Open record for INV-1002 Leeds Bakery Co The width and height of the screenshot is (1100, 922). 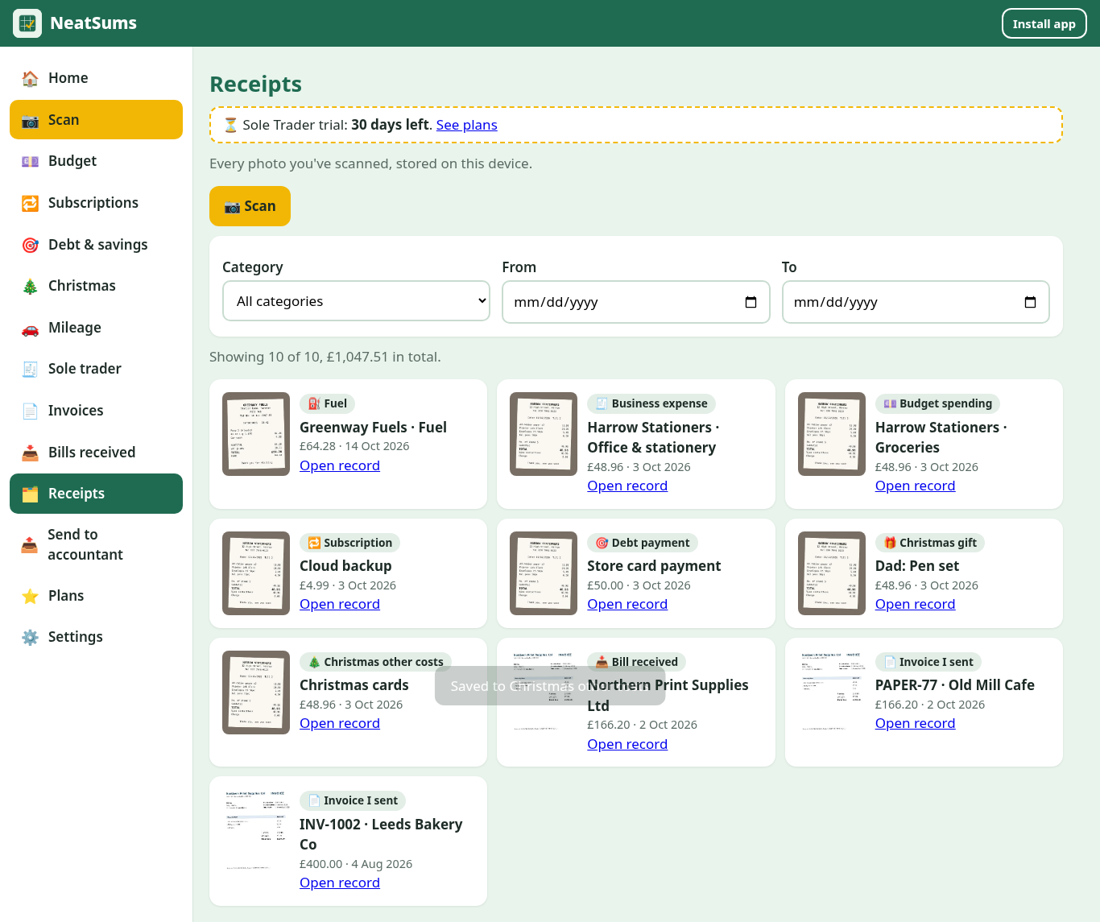340,883
